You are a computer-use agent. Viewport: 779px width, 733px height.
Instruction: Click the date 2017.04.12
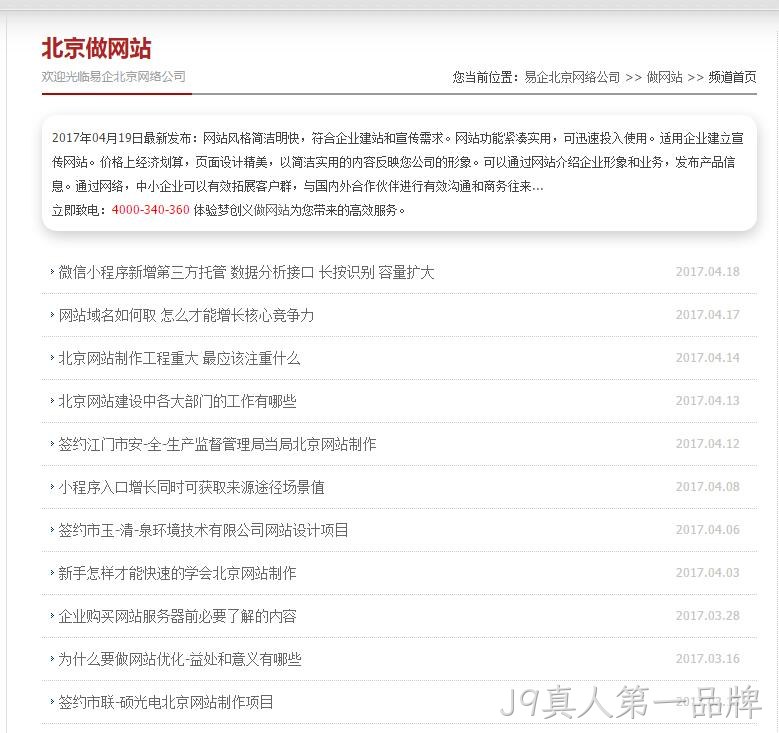coord(707,444)
